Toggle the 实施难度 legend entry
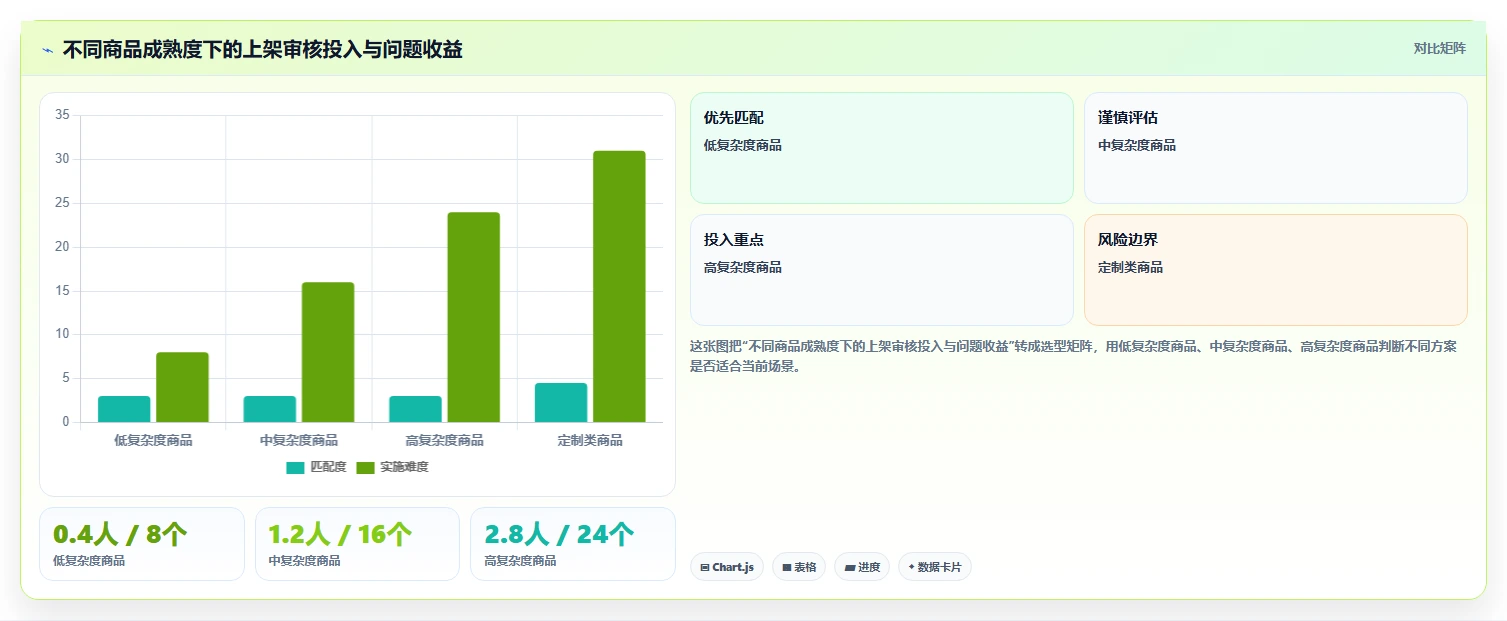The height and width of the screenshot is (621, 1507). pos(392,467)
